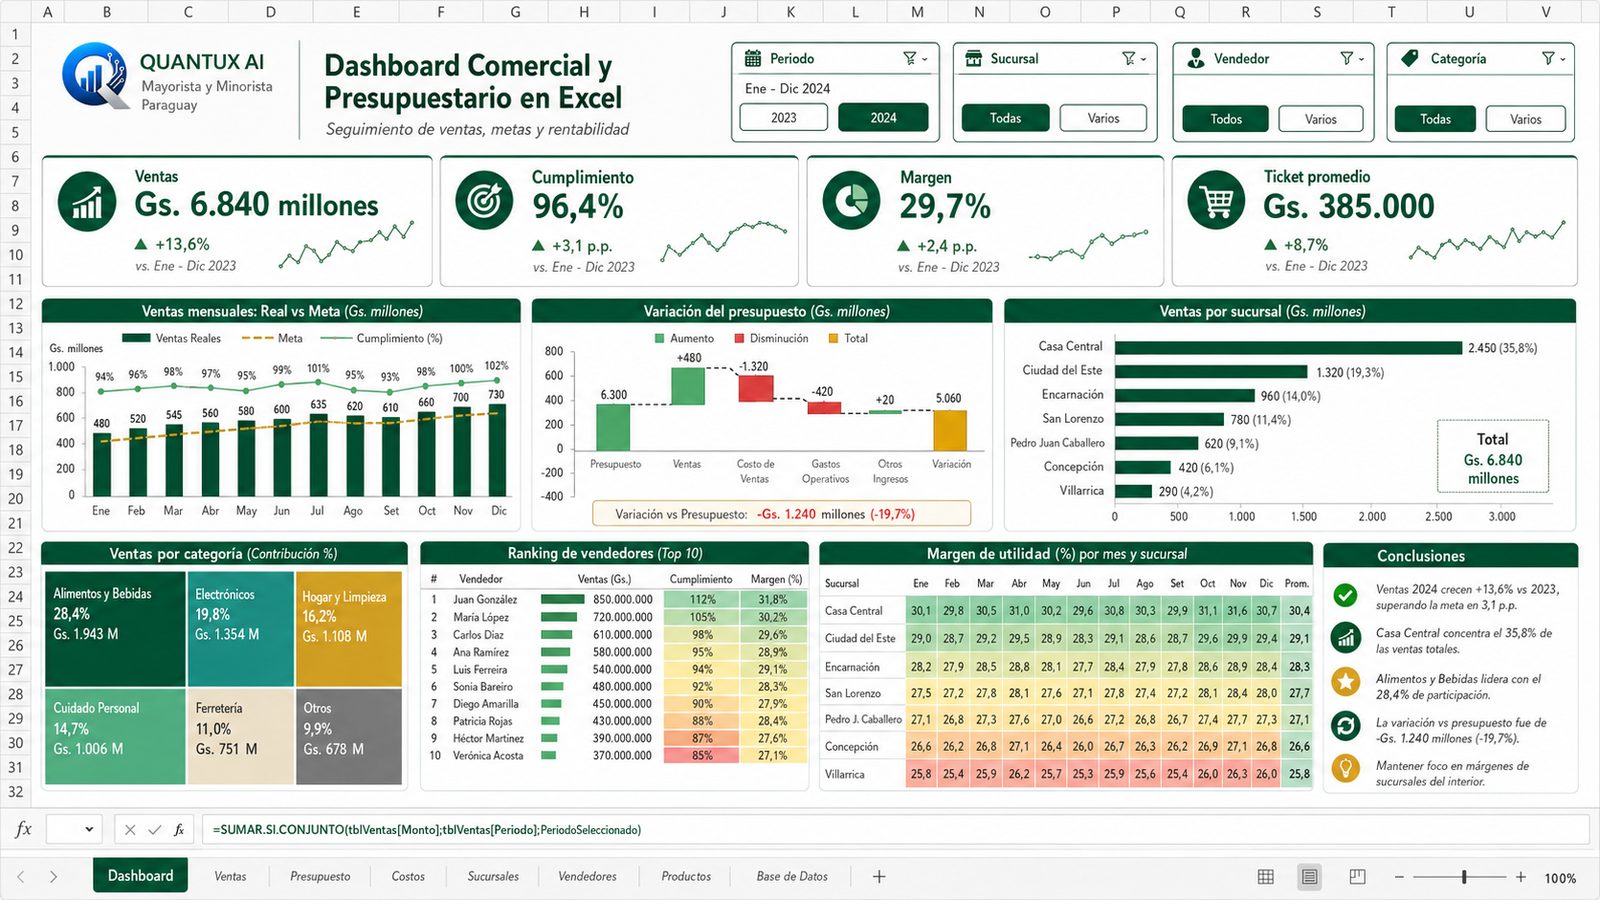Click the bar chart conclusion icon
Image resolution: width=1600 pixels, height=900 pixels.
click(x=1346, y=637)
